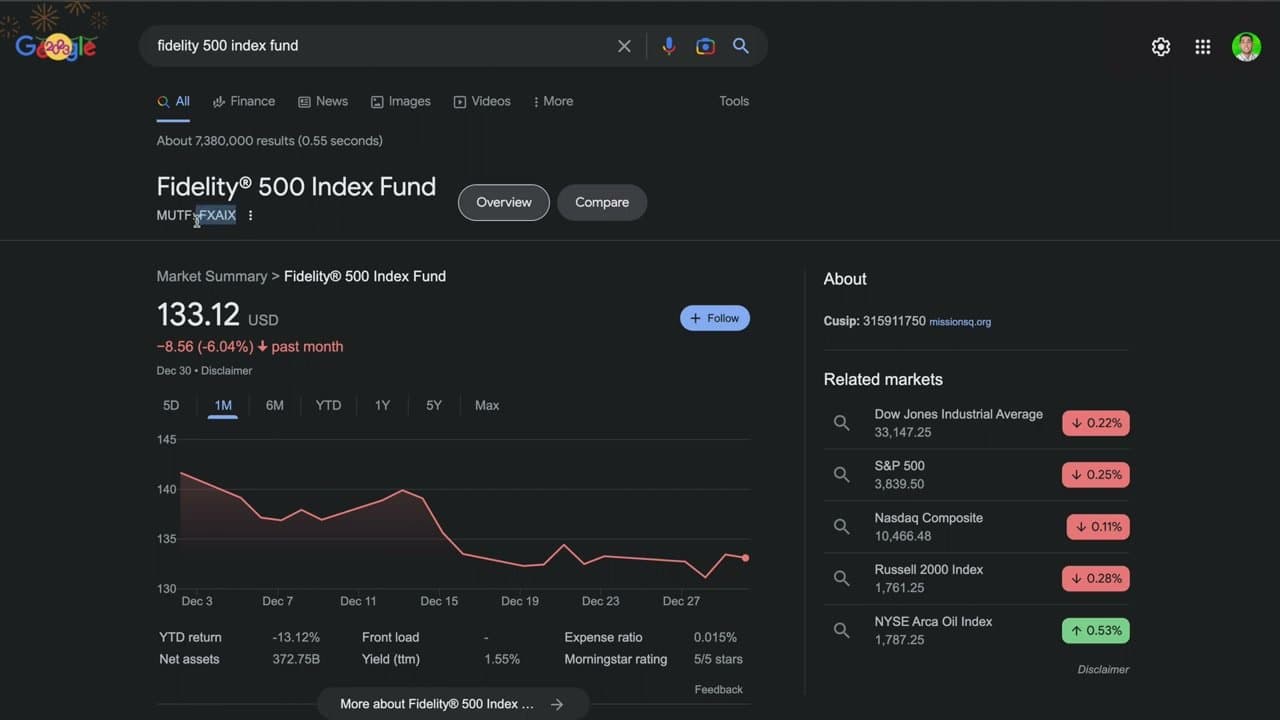Switch to the News results tab

point(323,101)
